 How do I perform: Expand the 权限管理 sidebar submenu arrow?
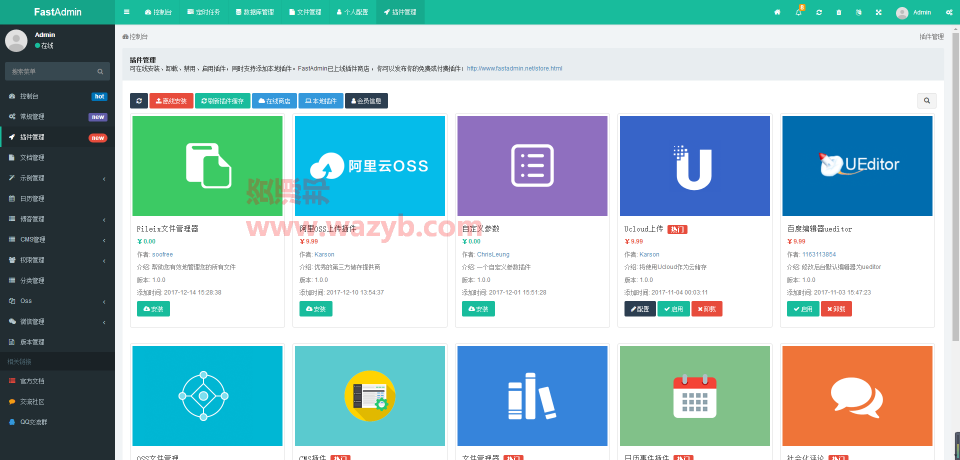click(x=104, y=260)
